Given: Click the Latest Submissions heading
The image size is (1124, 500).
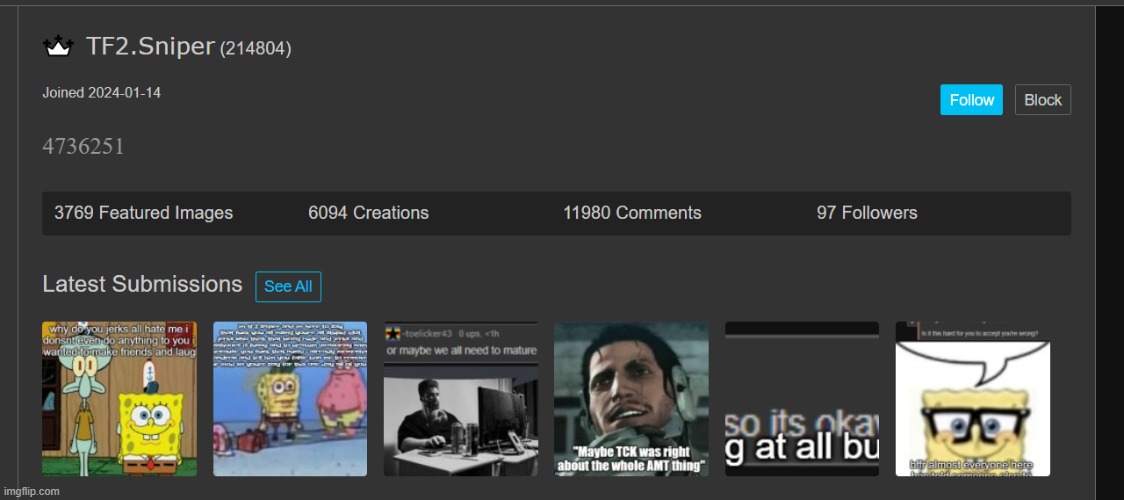Looking at the screenshot, I should [x=142, y=284].
